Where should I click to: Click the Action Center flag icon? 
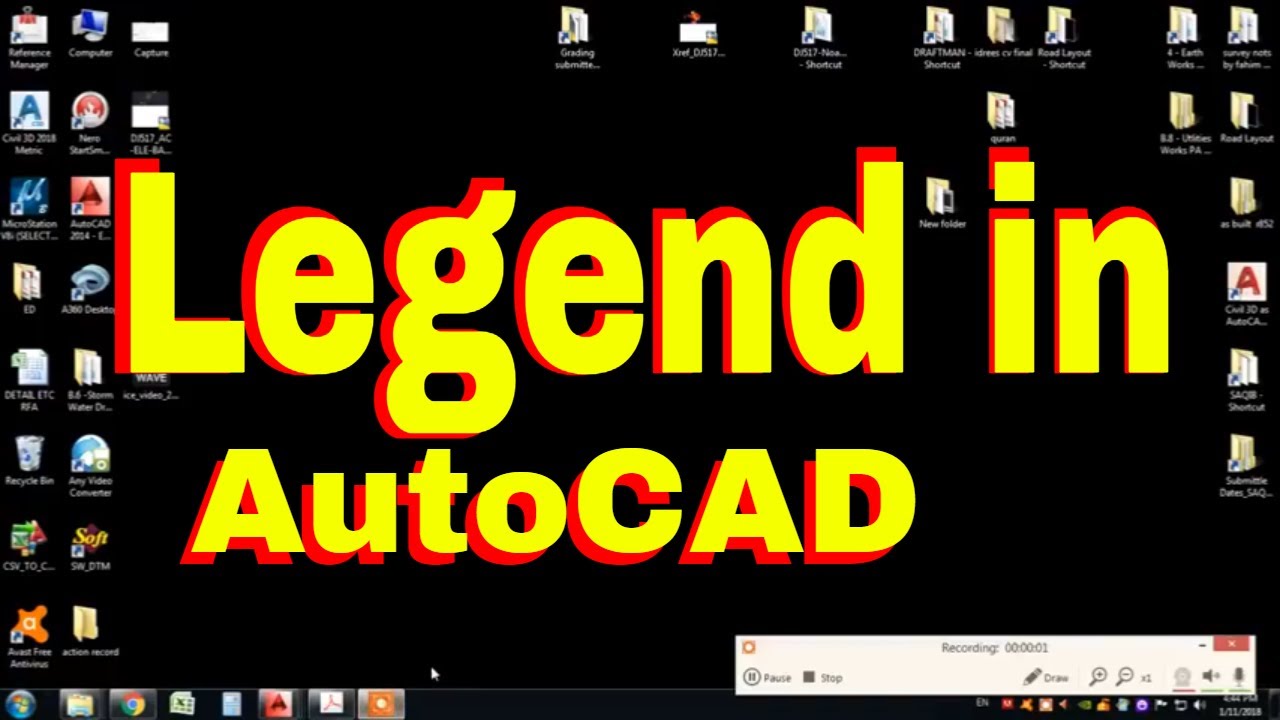(x=1162, y=704)
